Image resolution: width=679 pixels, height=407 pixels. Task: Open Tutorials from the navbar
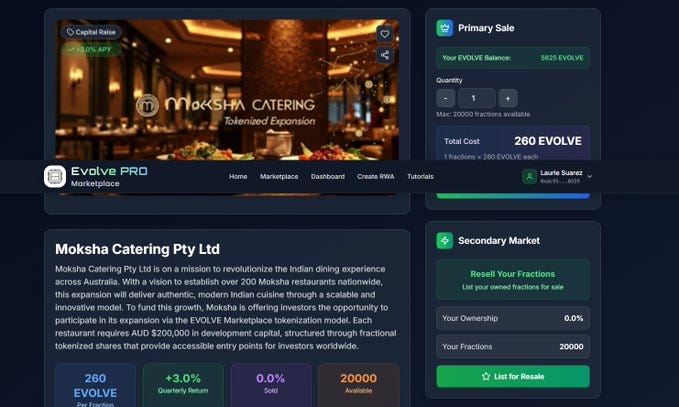tap(420, 177)
